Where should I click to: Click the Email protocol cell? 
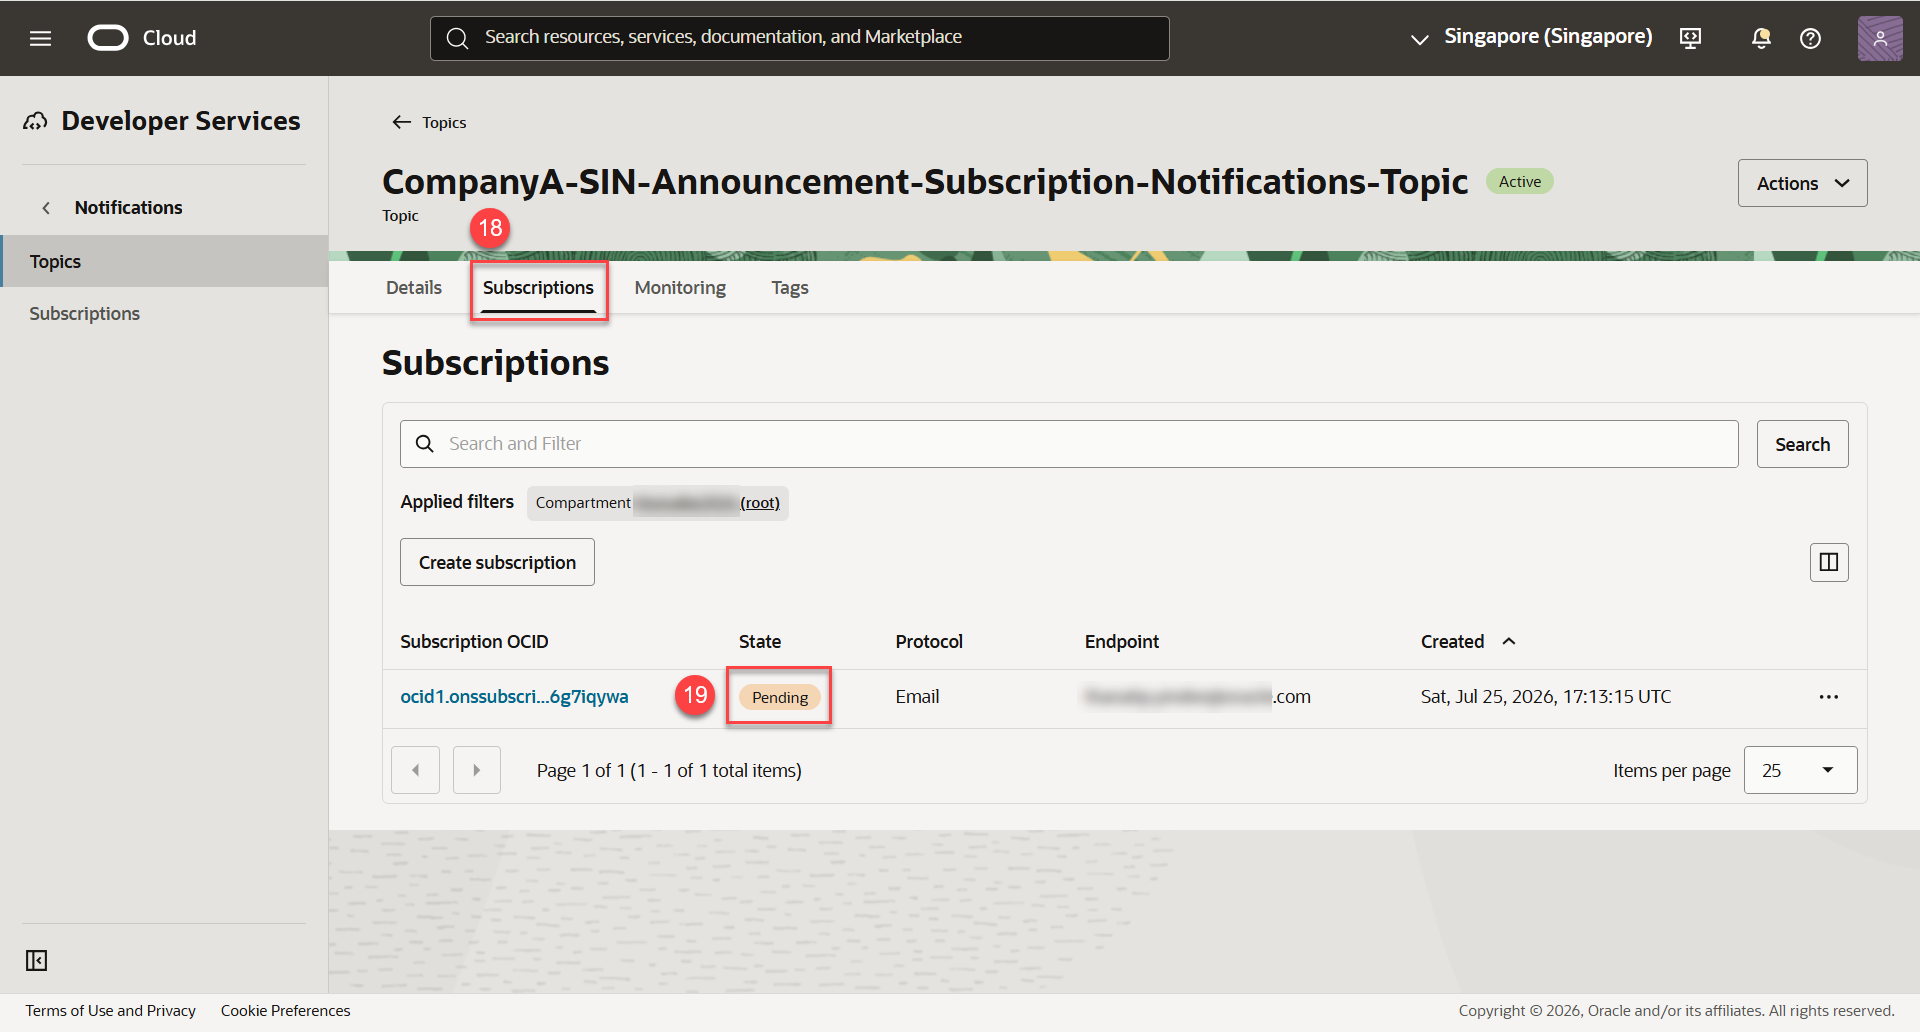[x=917, y=697]
